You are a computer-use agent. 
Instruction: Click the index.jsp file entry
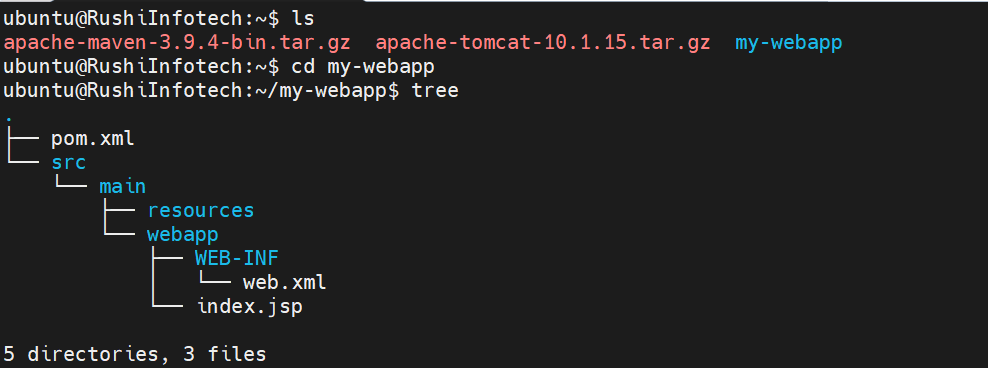pos(250,307)
